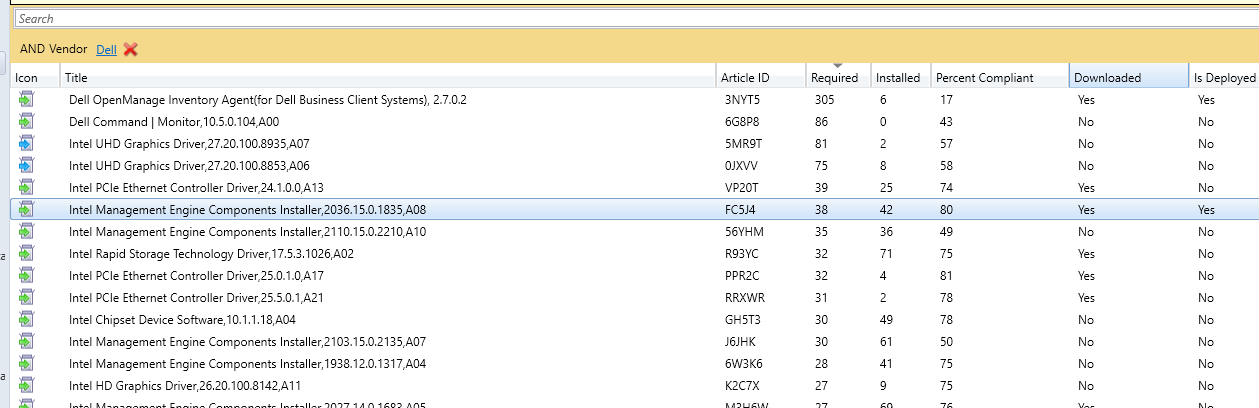The image size is (1259, 408).
Task: Sort by Installed column header
Action: [900, 77]
